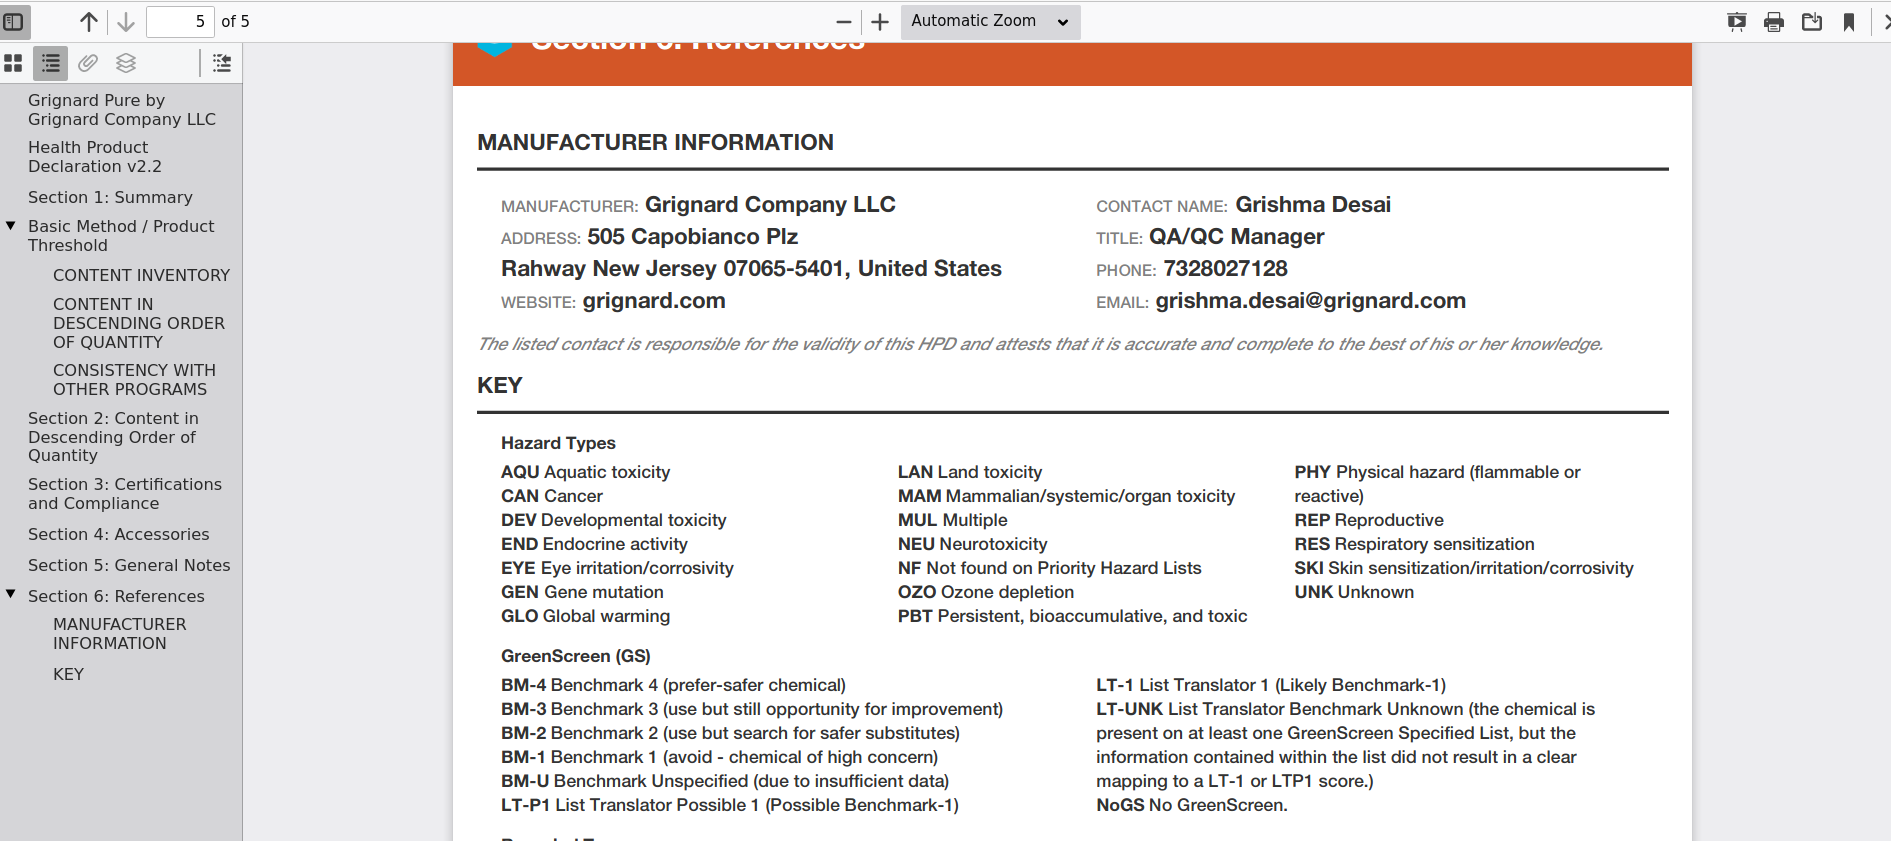This screenshot has width=1891, height=841.
Task: Jump to CONTENT INVENTORY outline entry
Action: [x=141, y=275]
